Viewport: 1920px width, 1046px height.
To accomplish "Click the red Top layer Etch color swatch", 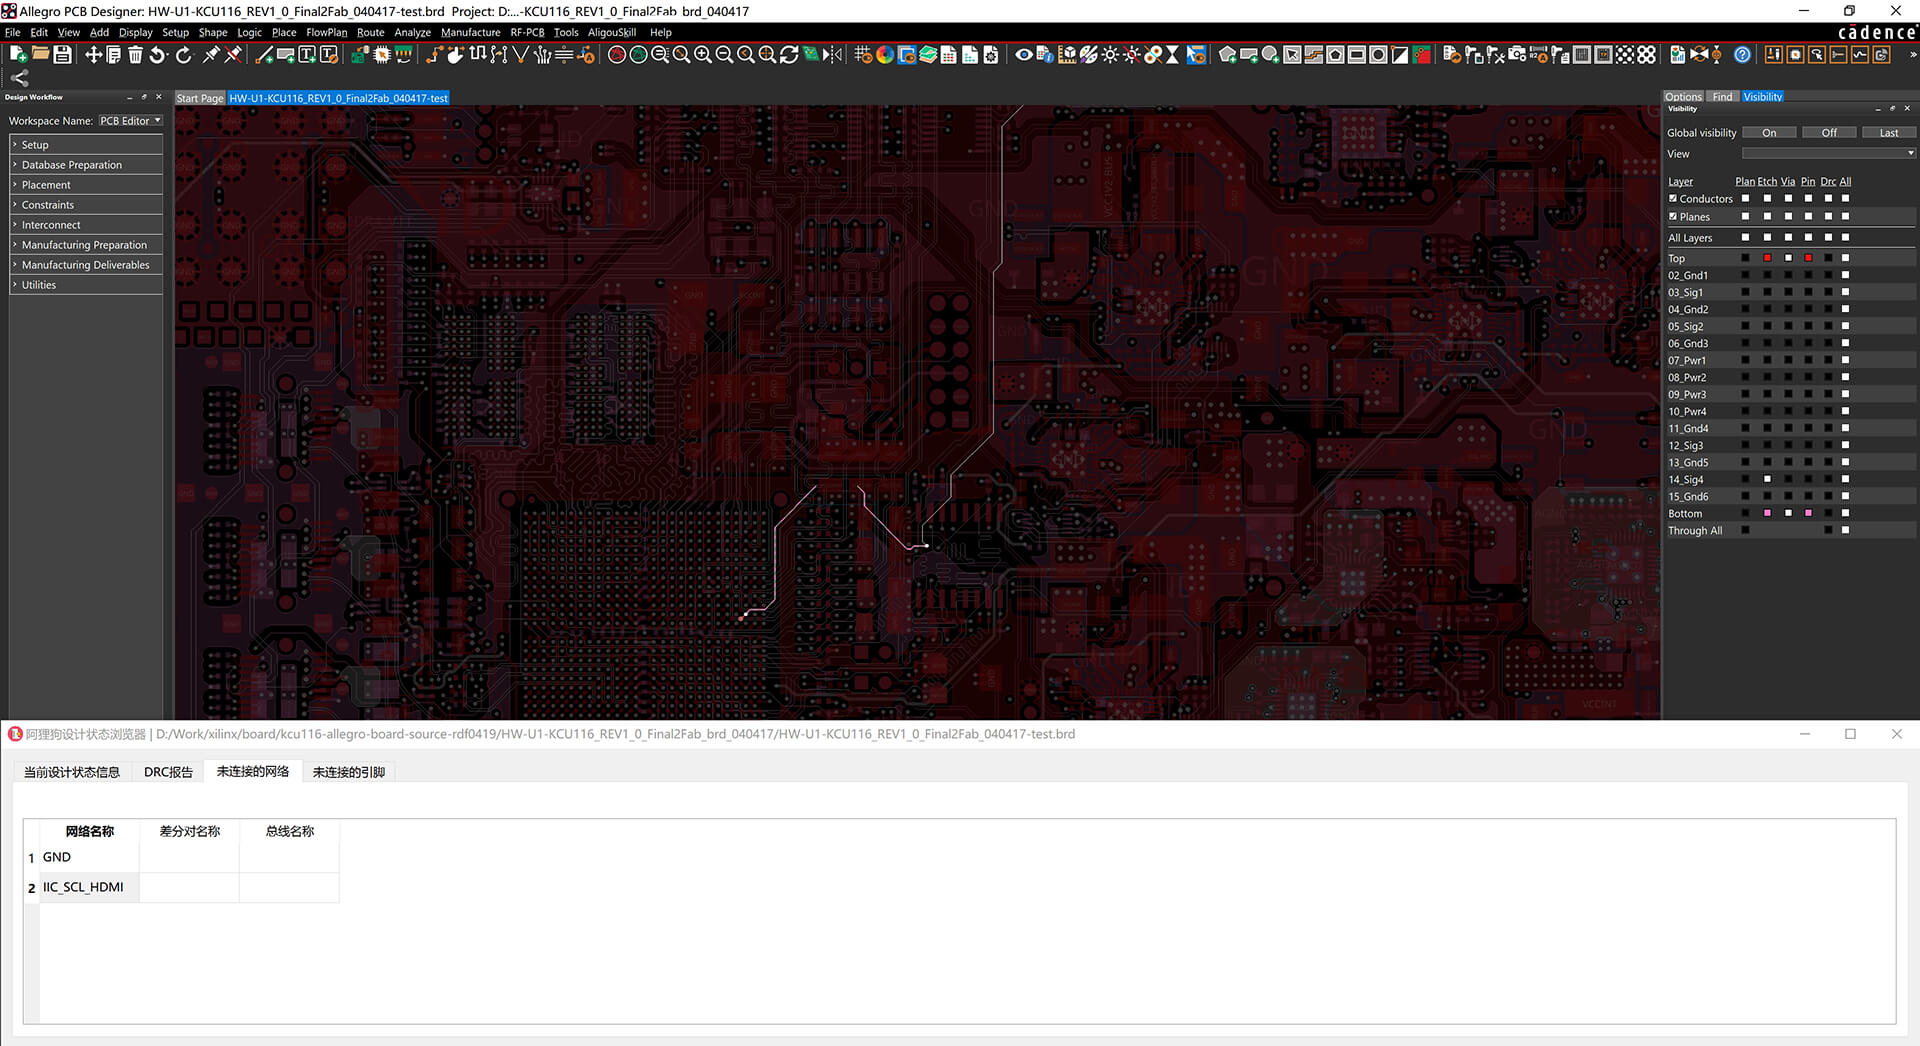I will [x=1767, y=258].
